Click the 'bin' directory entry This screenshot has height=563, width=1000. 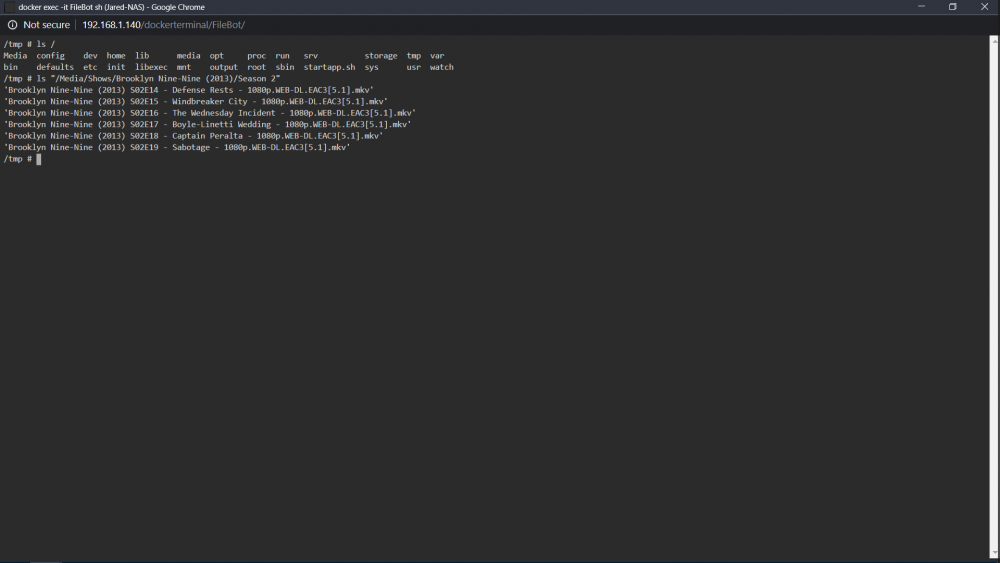click(11, 67)
